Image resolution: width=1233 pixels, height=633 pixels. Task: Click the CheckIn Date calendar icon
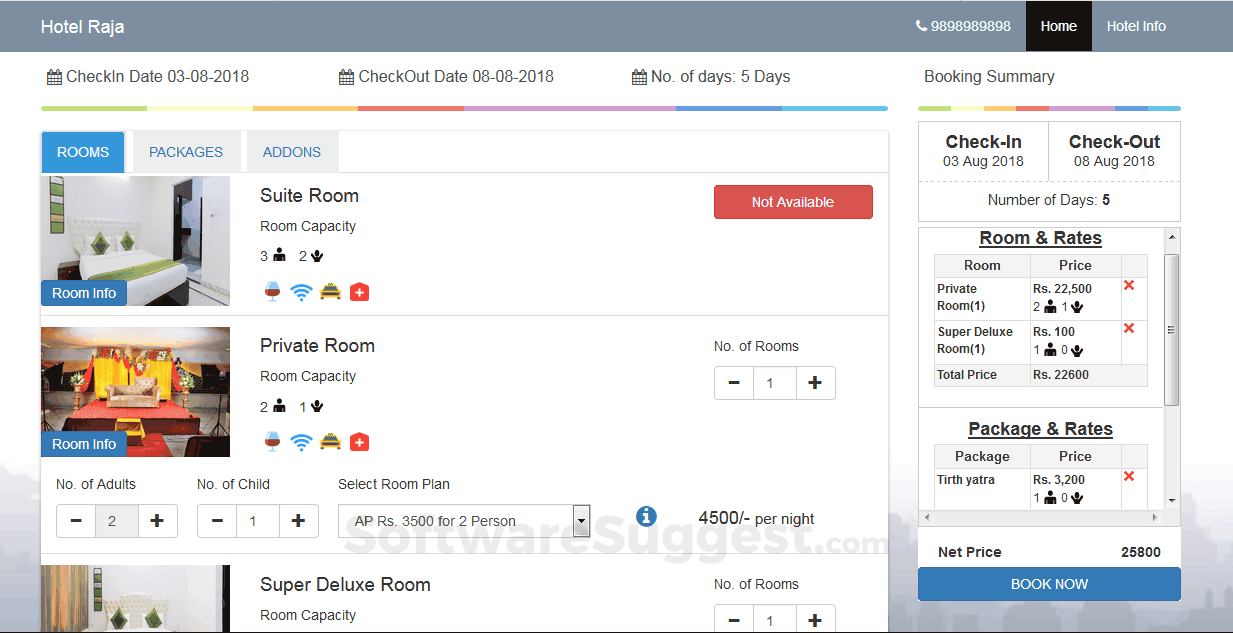point(54,77)
